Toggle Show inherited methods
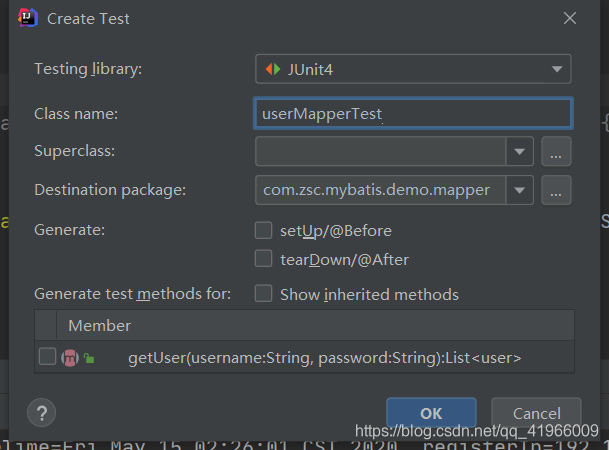The width and height of the screenshot is (609, 450). pyautogui.click(x=263, y=293)
